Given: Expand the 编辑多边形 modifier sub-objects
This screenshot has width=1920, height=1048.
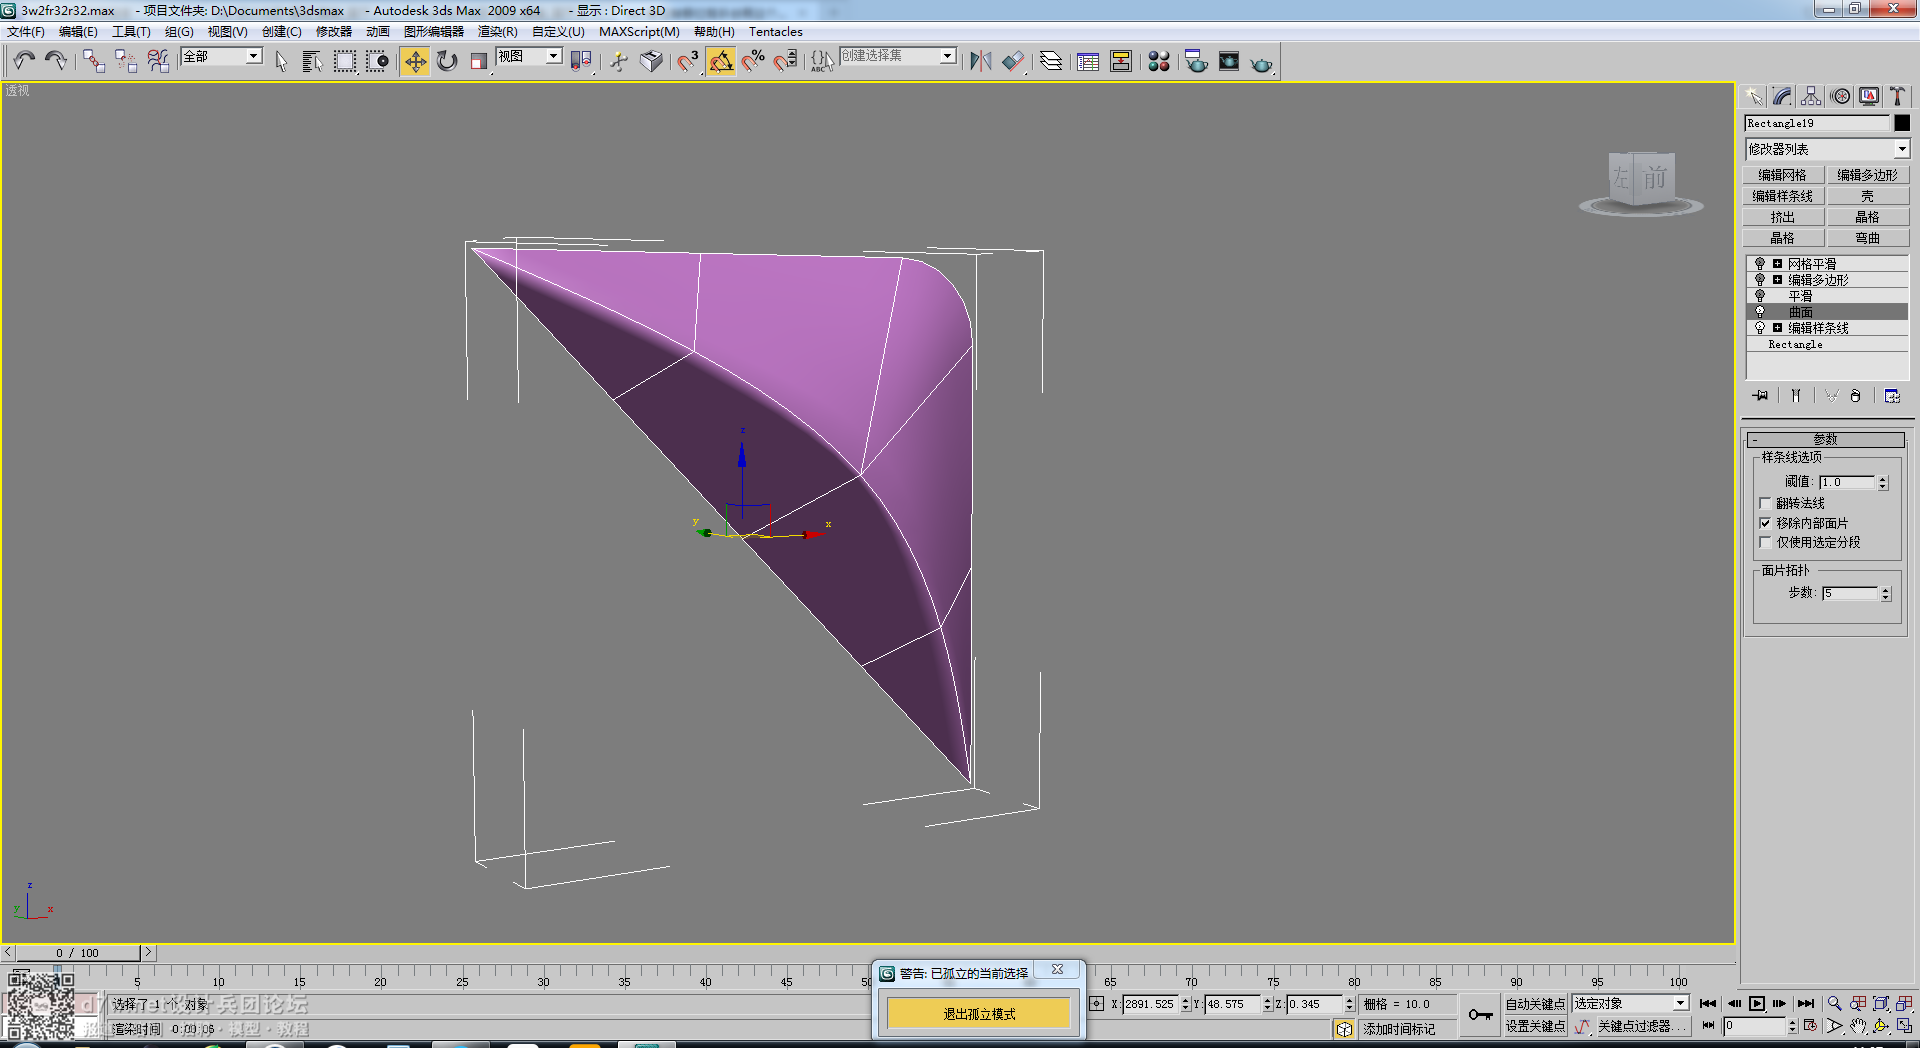Looking at the screenshot, I should click(x=1777, y=280).
